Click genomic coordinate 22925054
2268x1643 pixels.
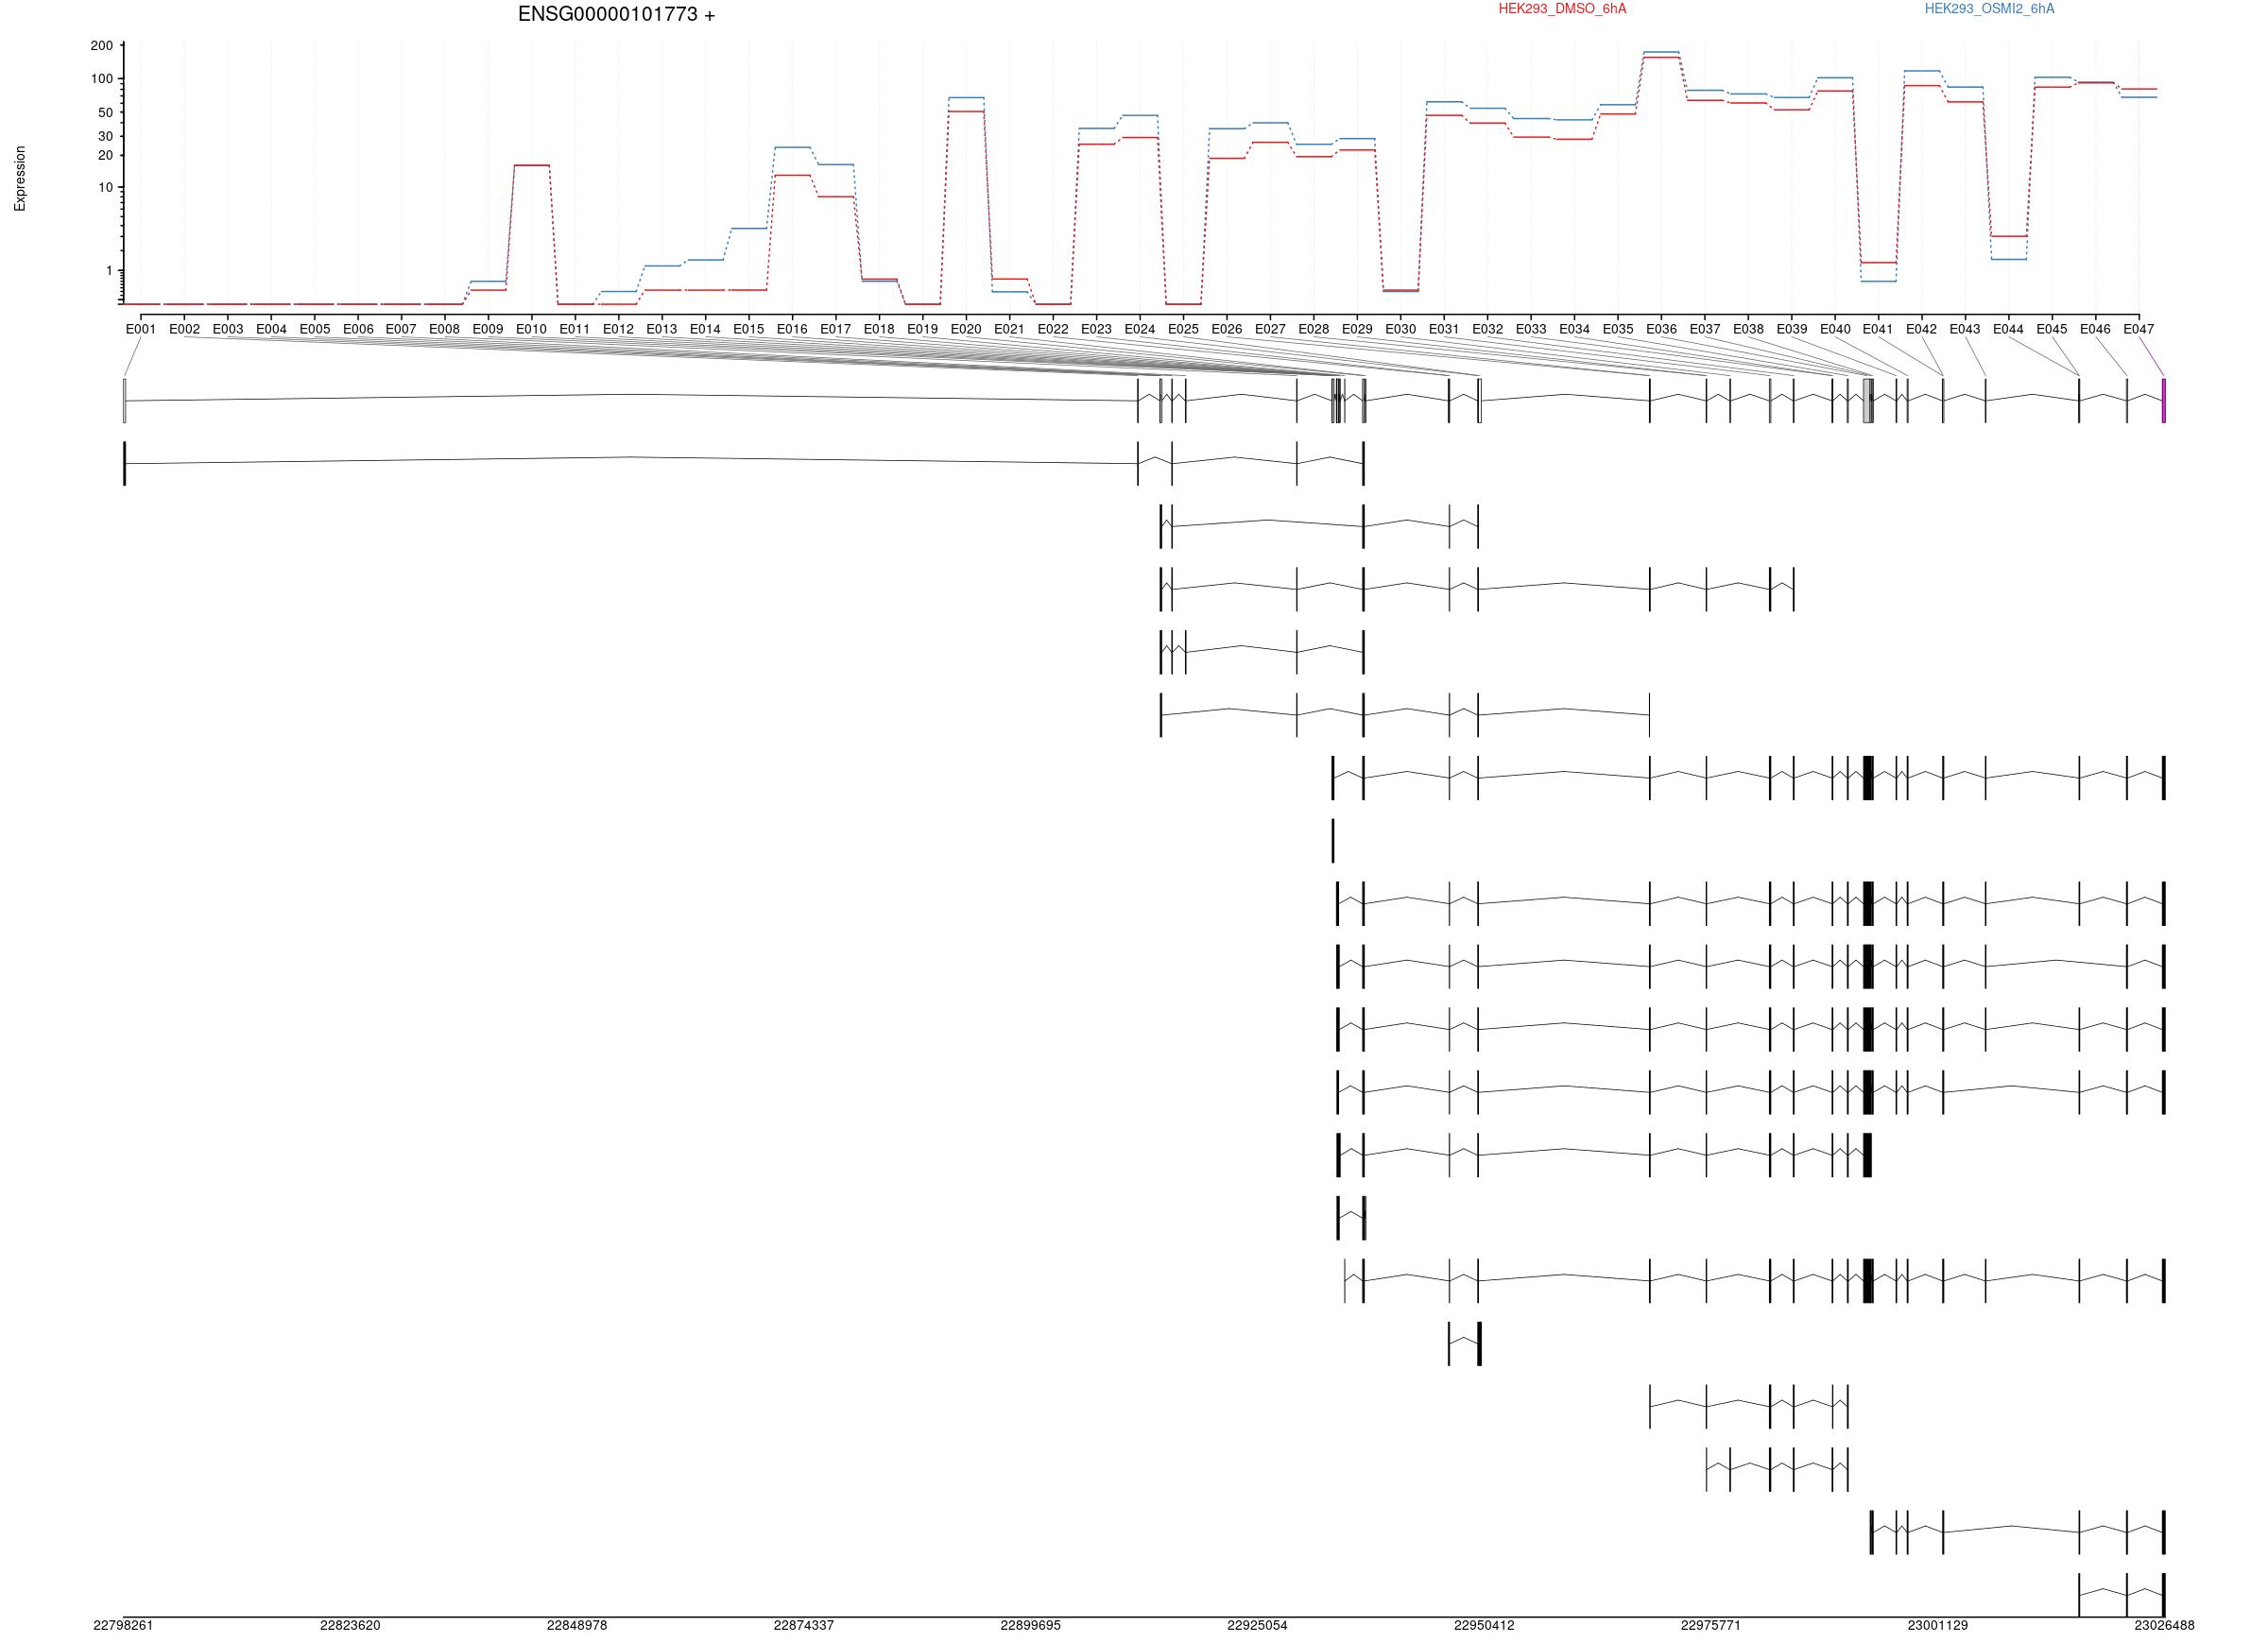click(x=1258, y=1626)
